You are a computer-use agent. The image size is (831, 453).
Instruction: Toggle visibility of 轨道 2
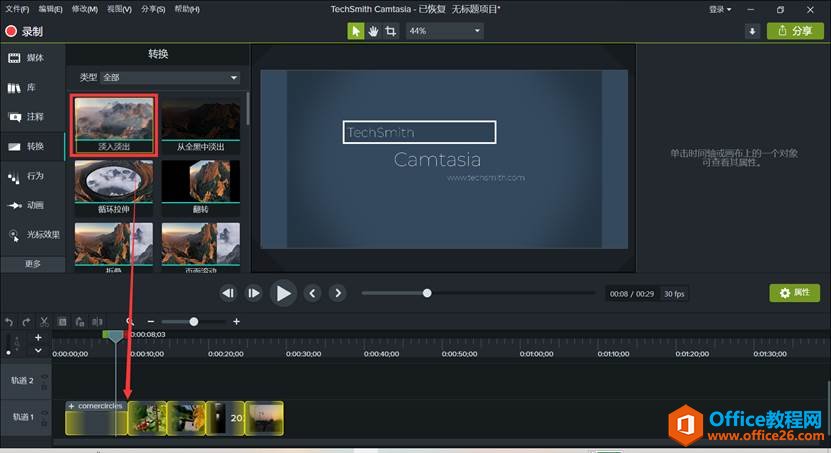44,377
